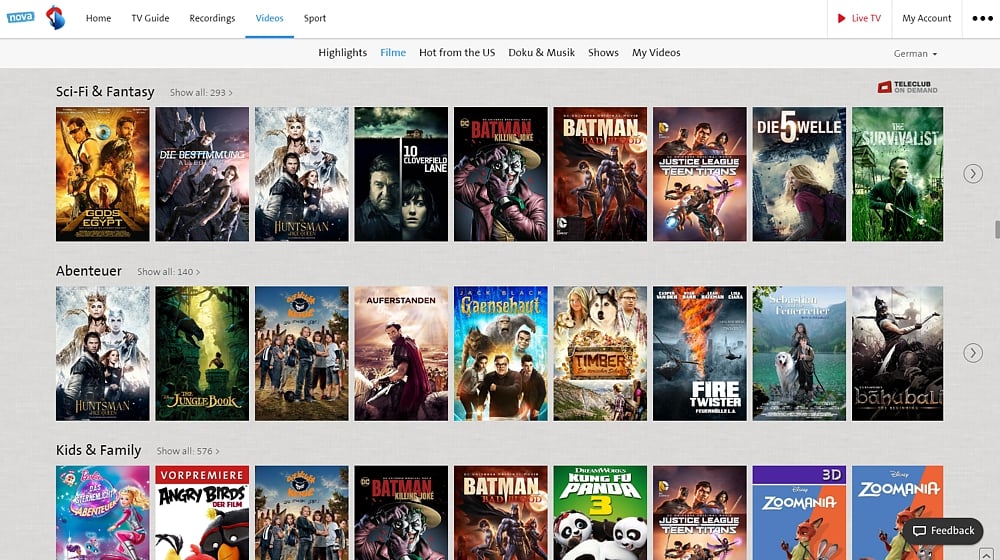
Task: Switch to the Shows tab
Action: (603, 53)
